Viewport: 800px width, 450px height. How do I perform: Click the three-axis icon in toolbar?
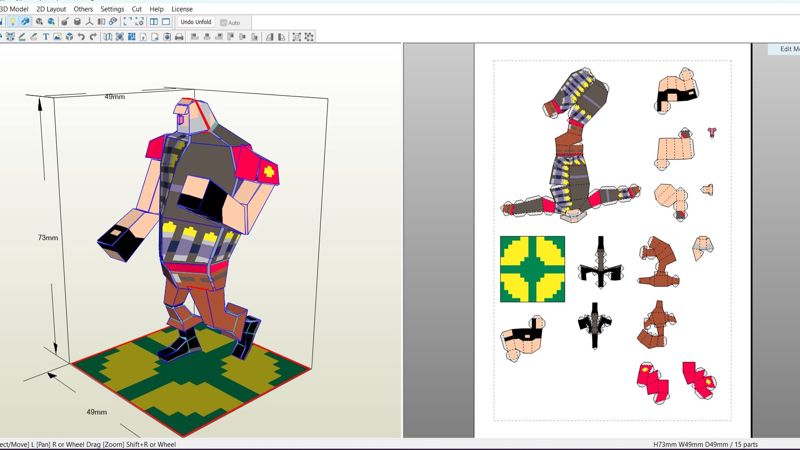pos(89,22)
